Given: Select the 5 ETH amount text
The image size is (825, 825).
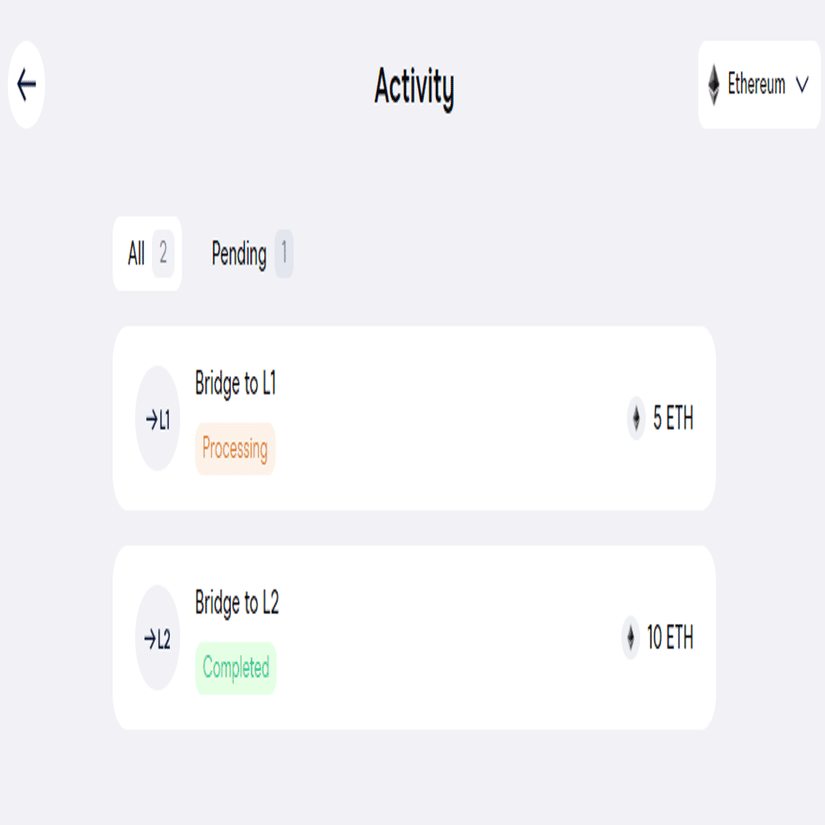Looking at the screenshot, I should [673, 419].
